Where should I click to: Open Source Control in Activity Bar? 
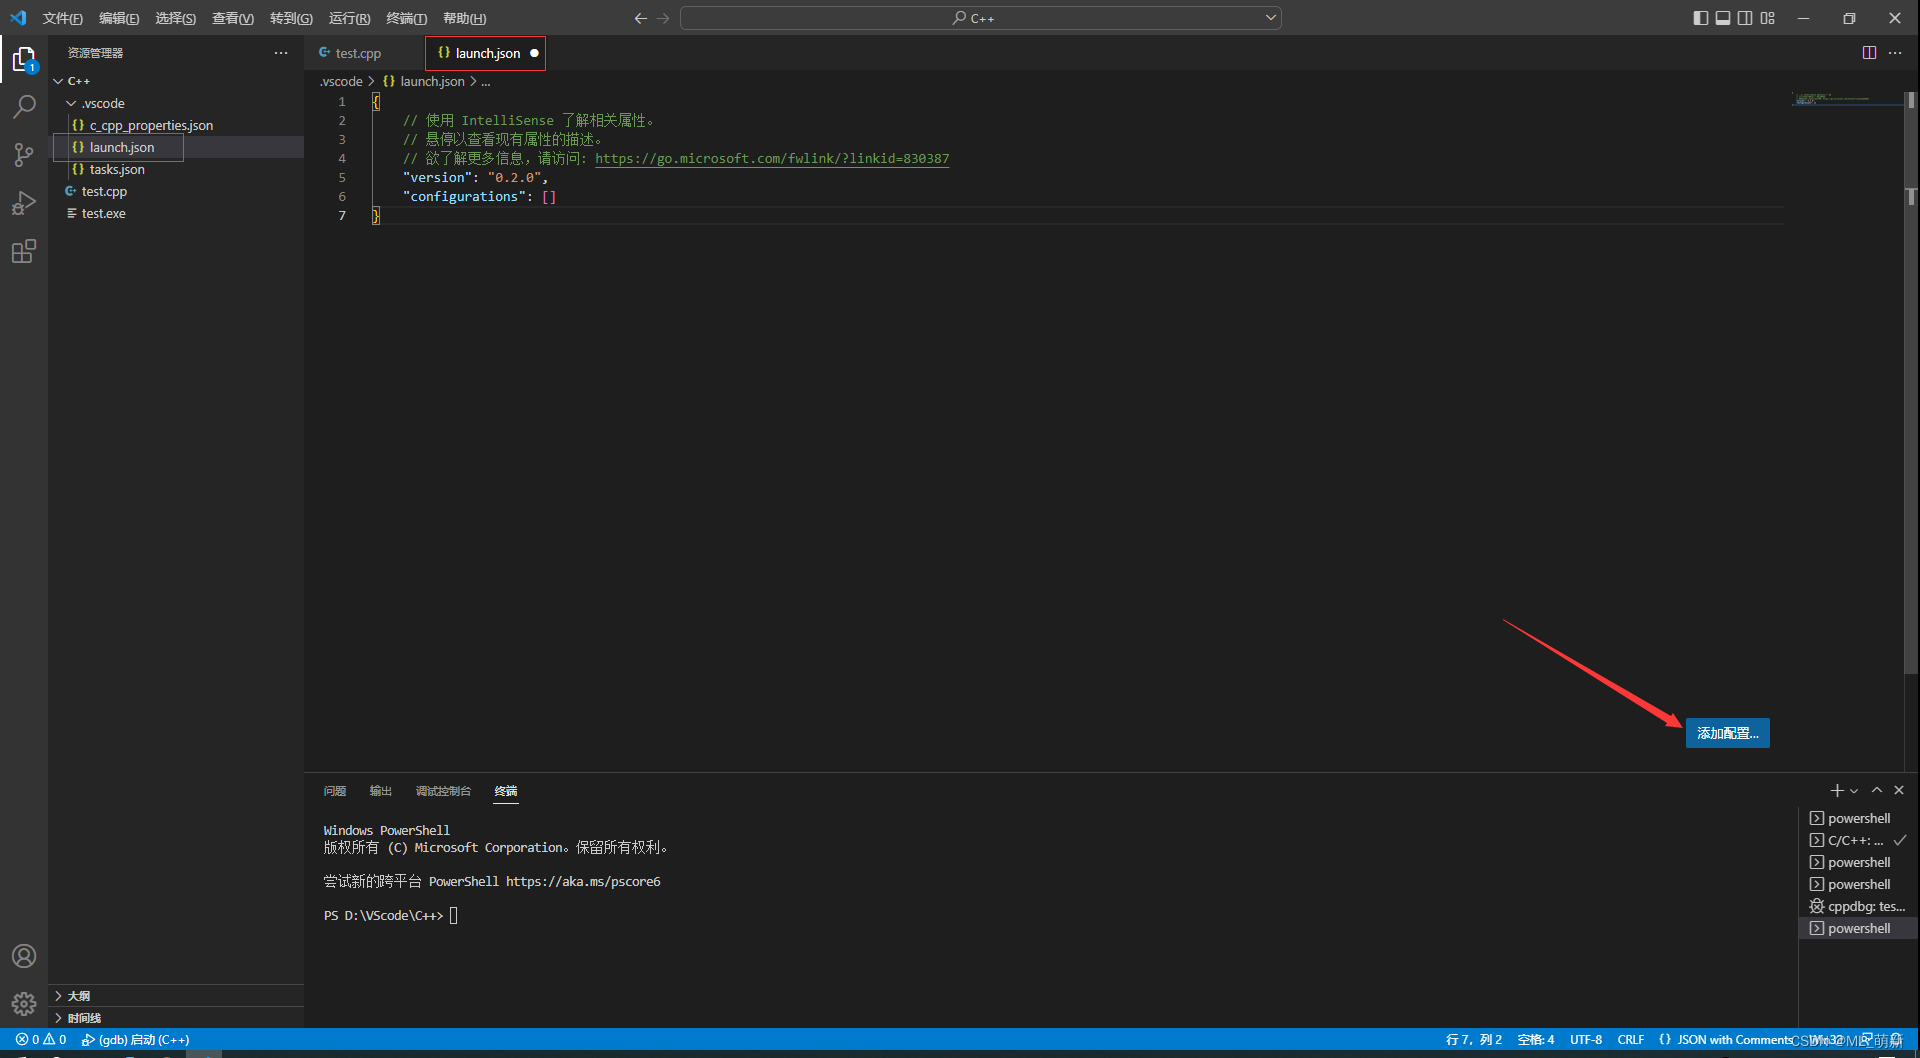[x=24, y=154]
